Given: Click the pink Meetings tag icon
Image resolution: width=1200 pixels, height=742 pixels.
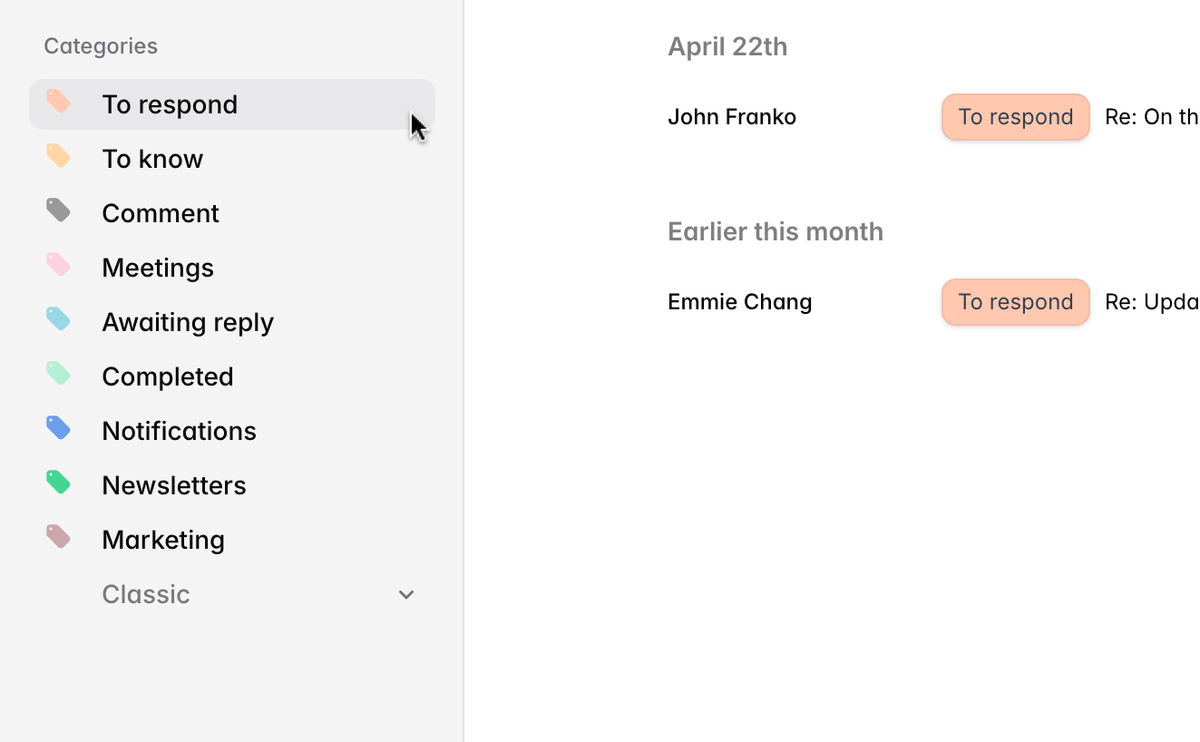Looking at the screenshot, I should 58,265.
